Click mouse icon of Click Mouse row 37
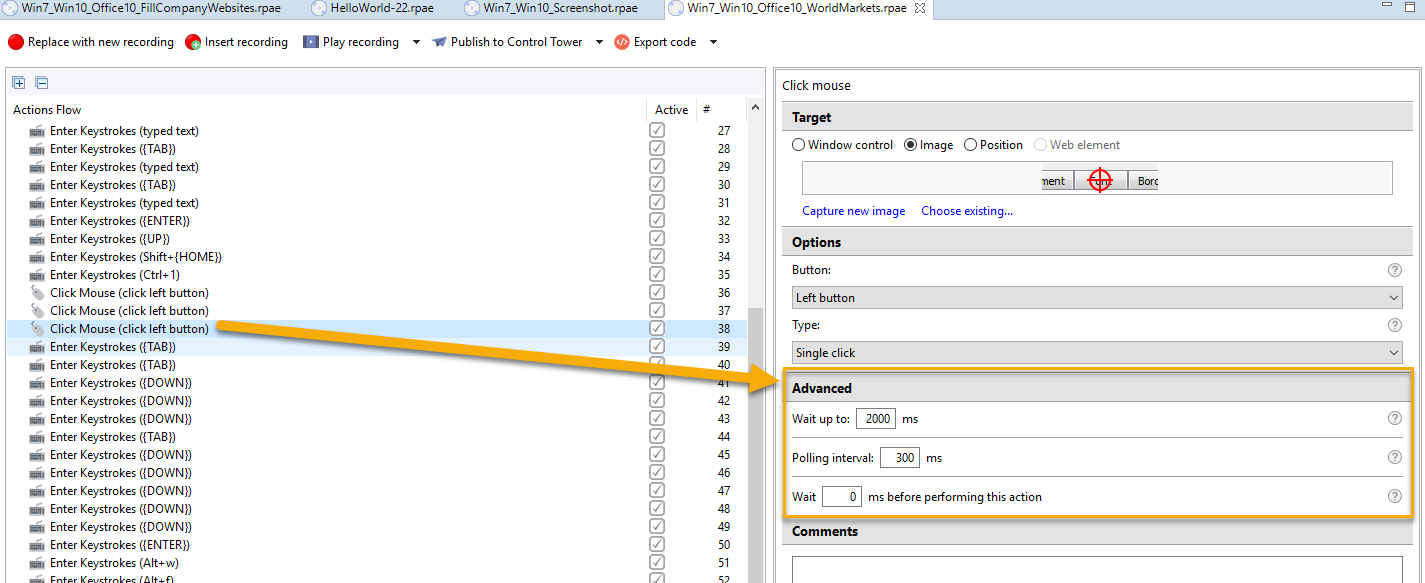The width and height of the screenshot is (1425, 583). pos(37,311)
